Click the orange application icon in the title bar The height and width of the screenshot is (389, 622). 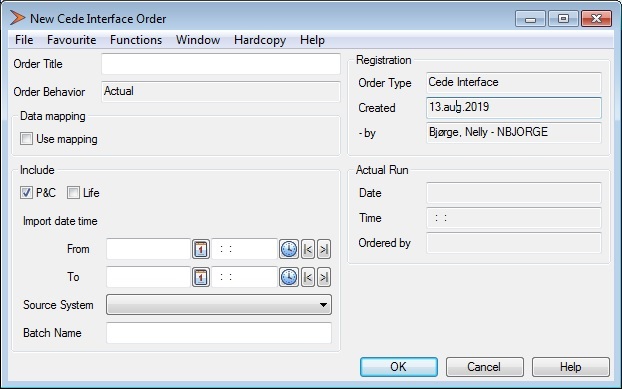(x=17, y=18)
